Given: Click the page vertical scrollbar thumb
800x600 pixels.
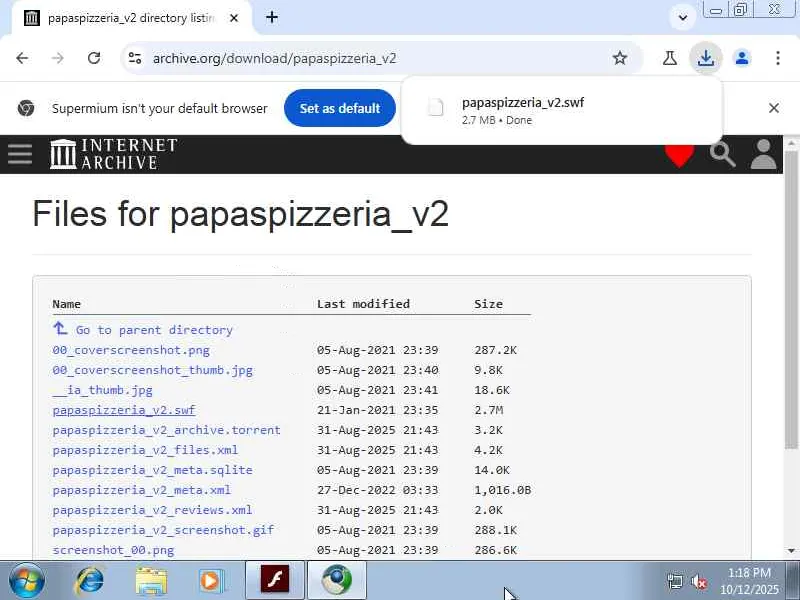Looking at the screenshot, I should coord(791,300).
